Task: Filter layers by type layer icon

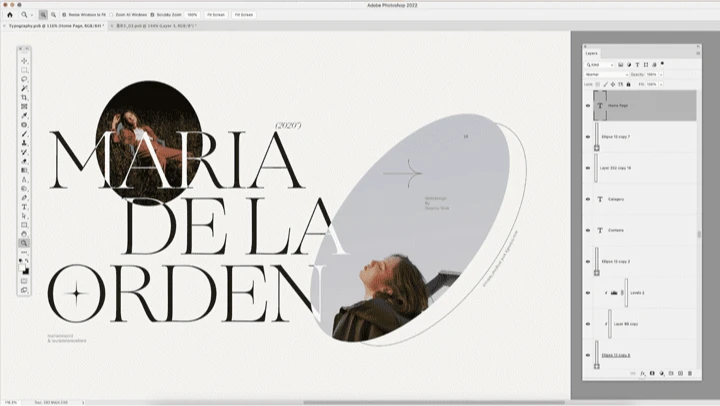Action: pyautogui.click(x=637, y=65)
